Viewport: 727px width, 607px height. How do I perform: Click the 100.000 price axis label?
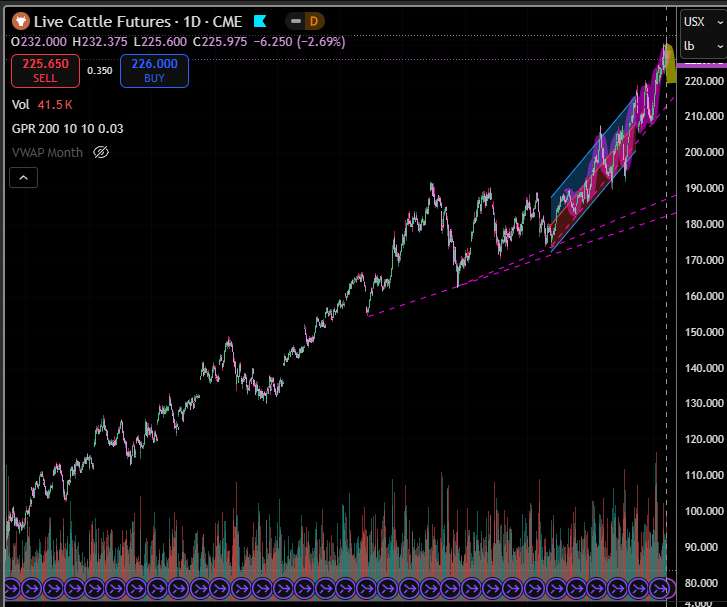pyautogui.click(x=704, y=511)
